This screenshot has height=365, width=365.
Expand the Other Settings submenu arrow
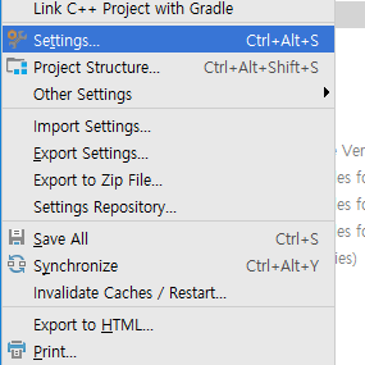326,92
